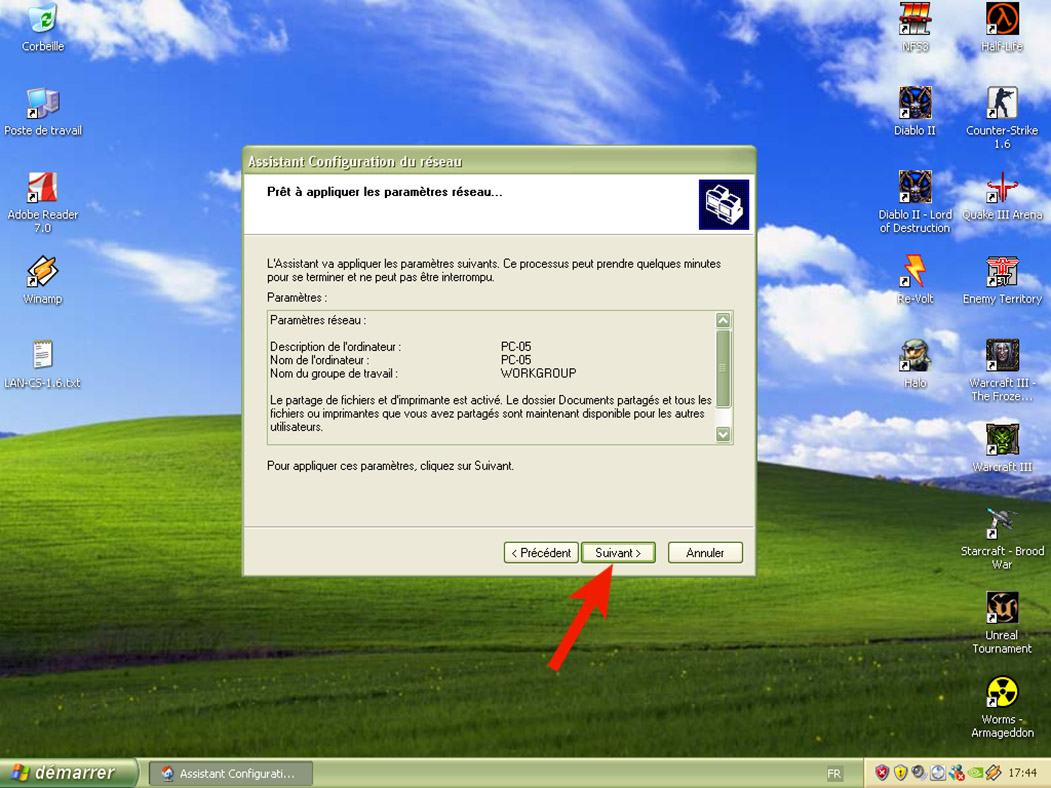Start the Unreal Tournament shortcut

pyautogui.click(x=1001, y=608)
